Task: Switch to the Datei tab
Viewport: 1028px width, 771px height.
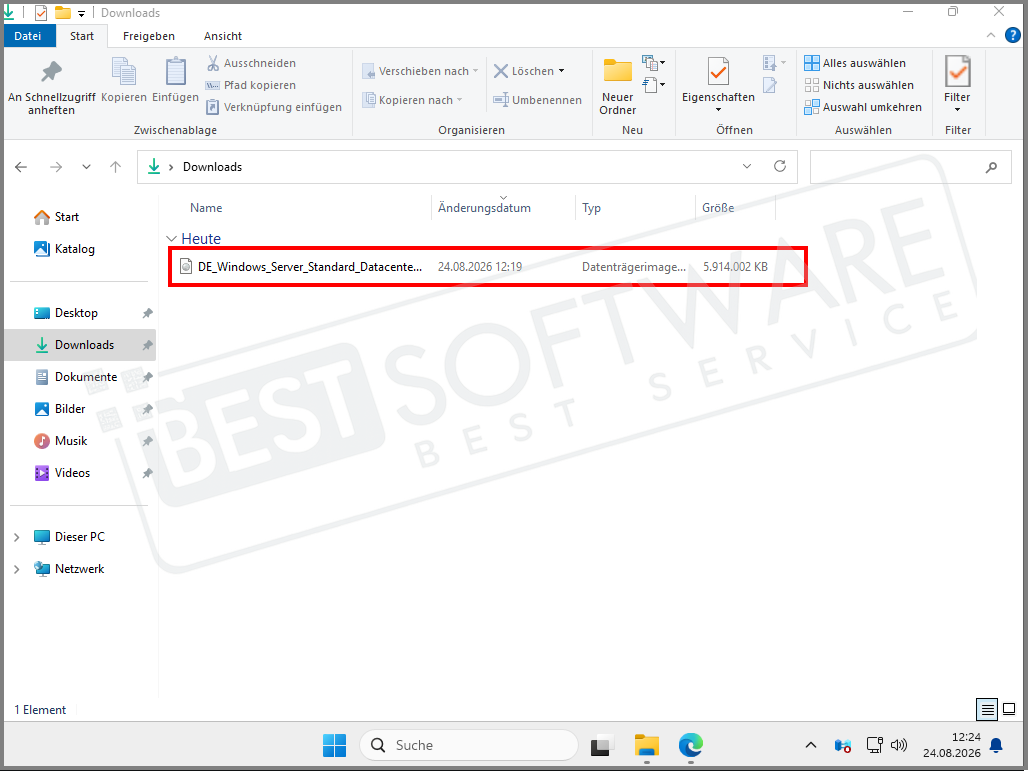Action: tap(28, 36)
